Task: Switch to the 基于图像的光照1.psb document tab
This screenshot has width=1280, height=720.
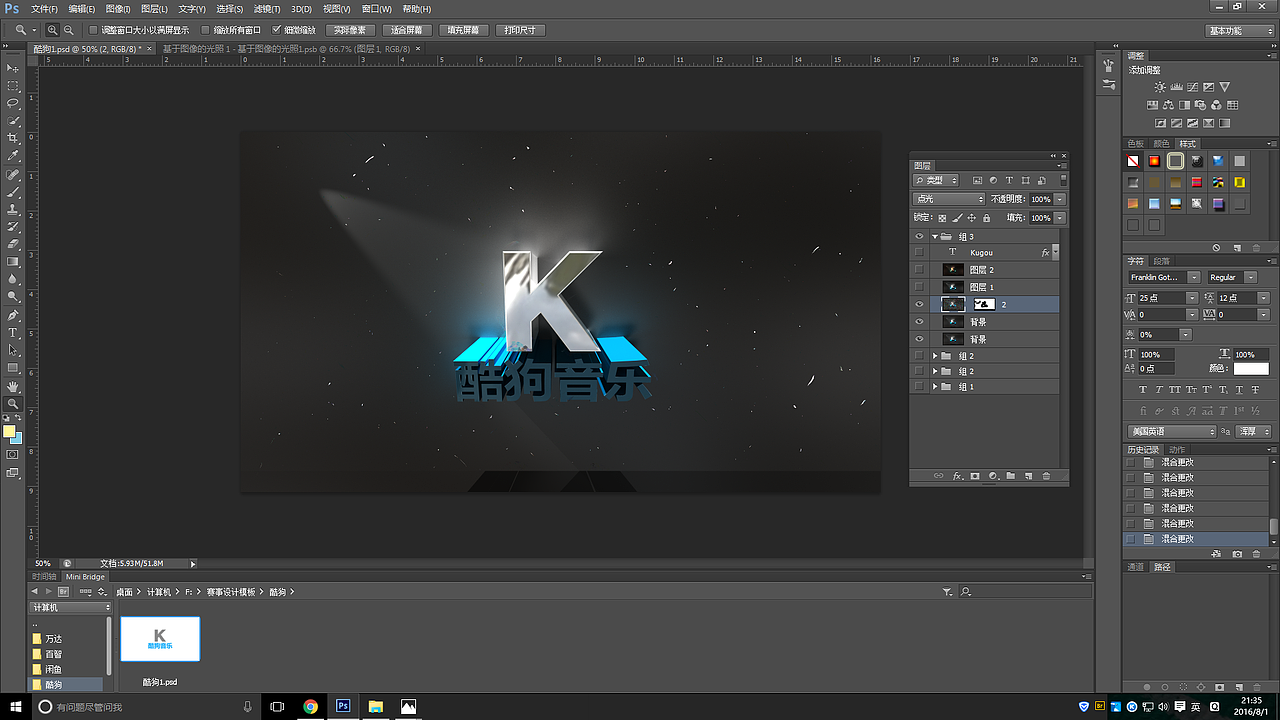Action: coord(286,48)
